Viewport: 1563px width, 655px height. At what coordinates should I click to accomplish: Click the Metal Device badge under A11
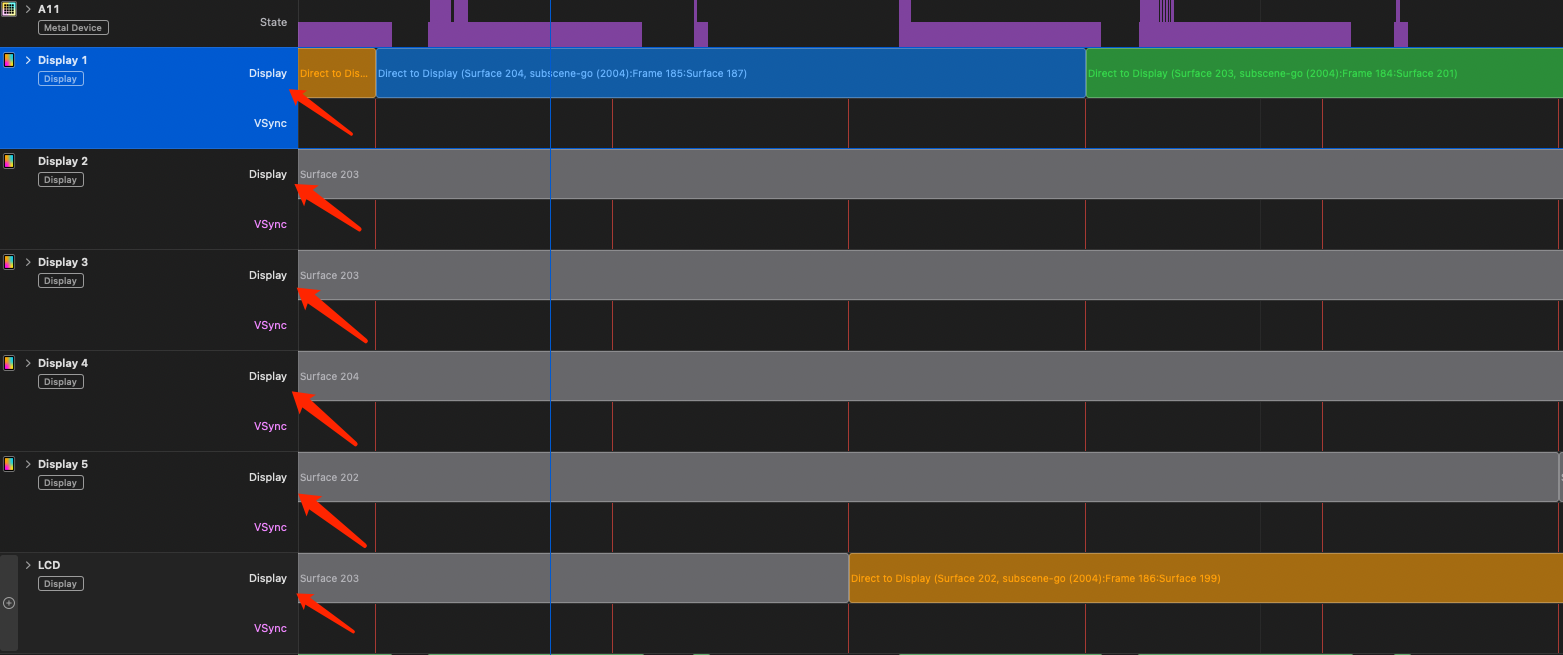73,28
